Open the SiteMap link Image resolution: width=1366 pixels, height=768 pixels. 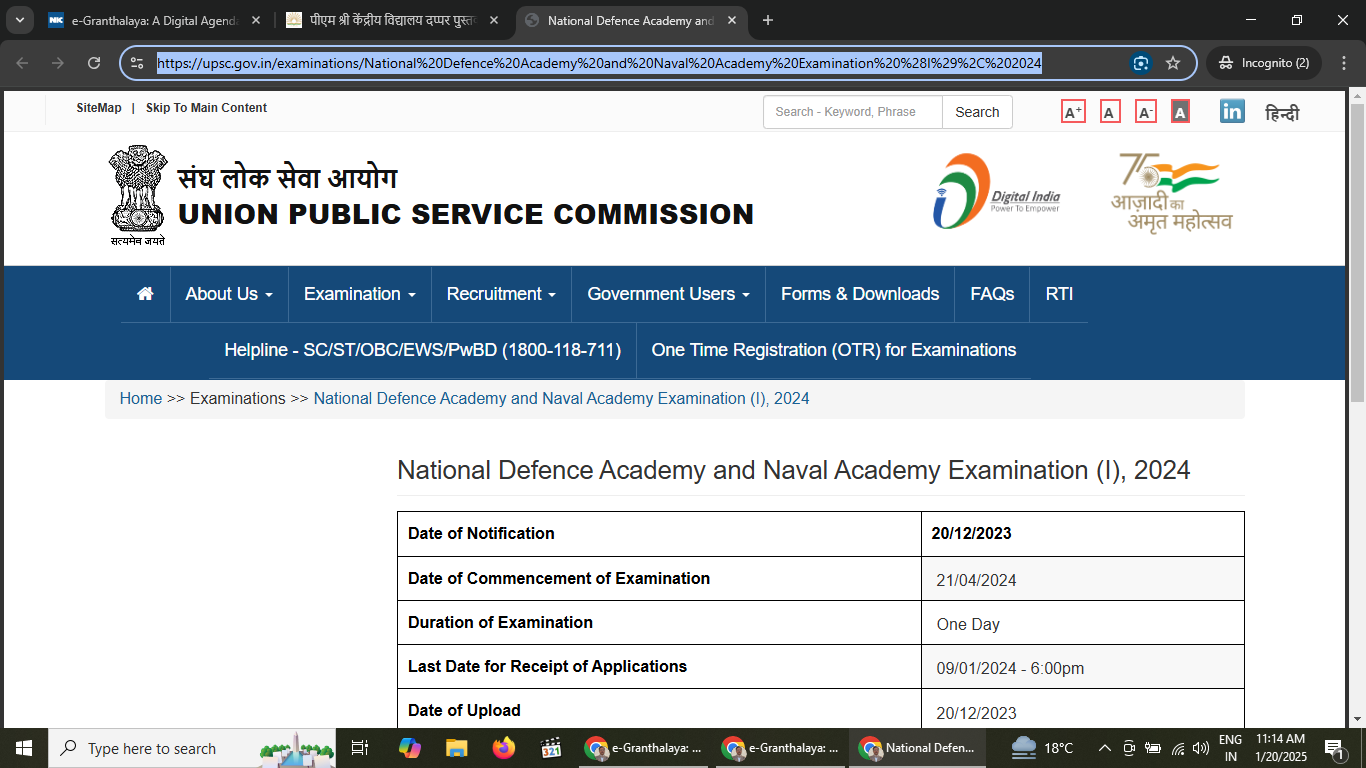(x=99, y=108)
